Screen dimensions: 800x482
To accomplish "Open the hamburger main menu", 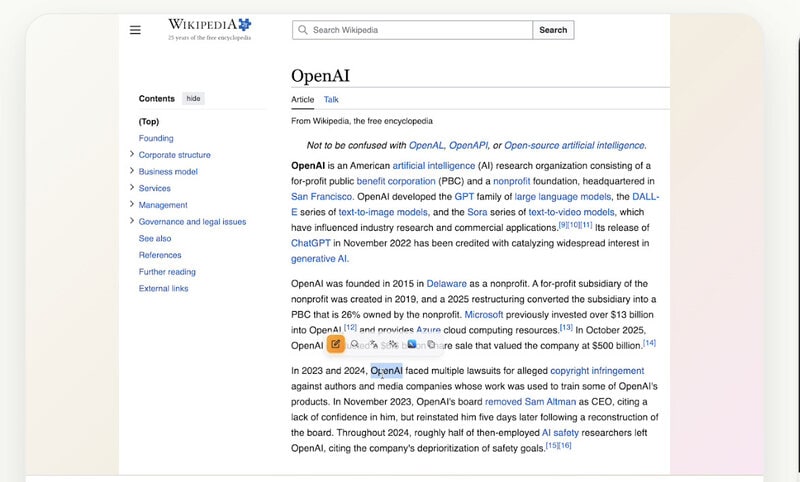I will click(x=135, y=30).
